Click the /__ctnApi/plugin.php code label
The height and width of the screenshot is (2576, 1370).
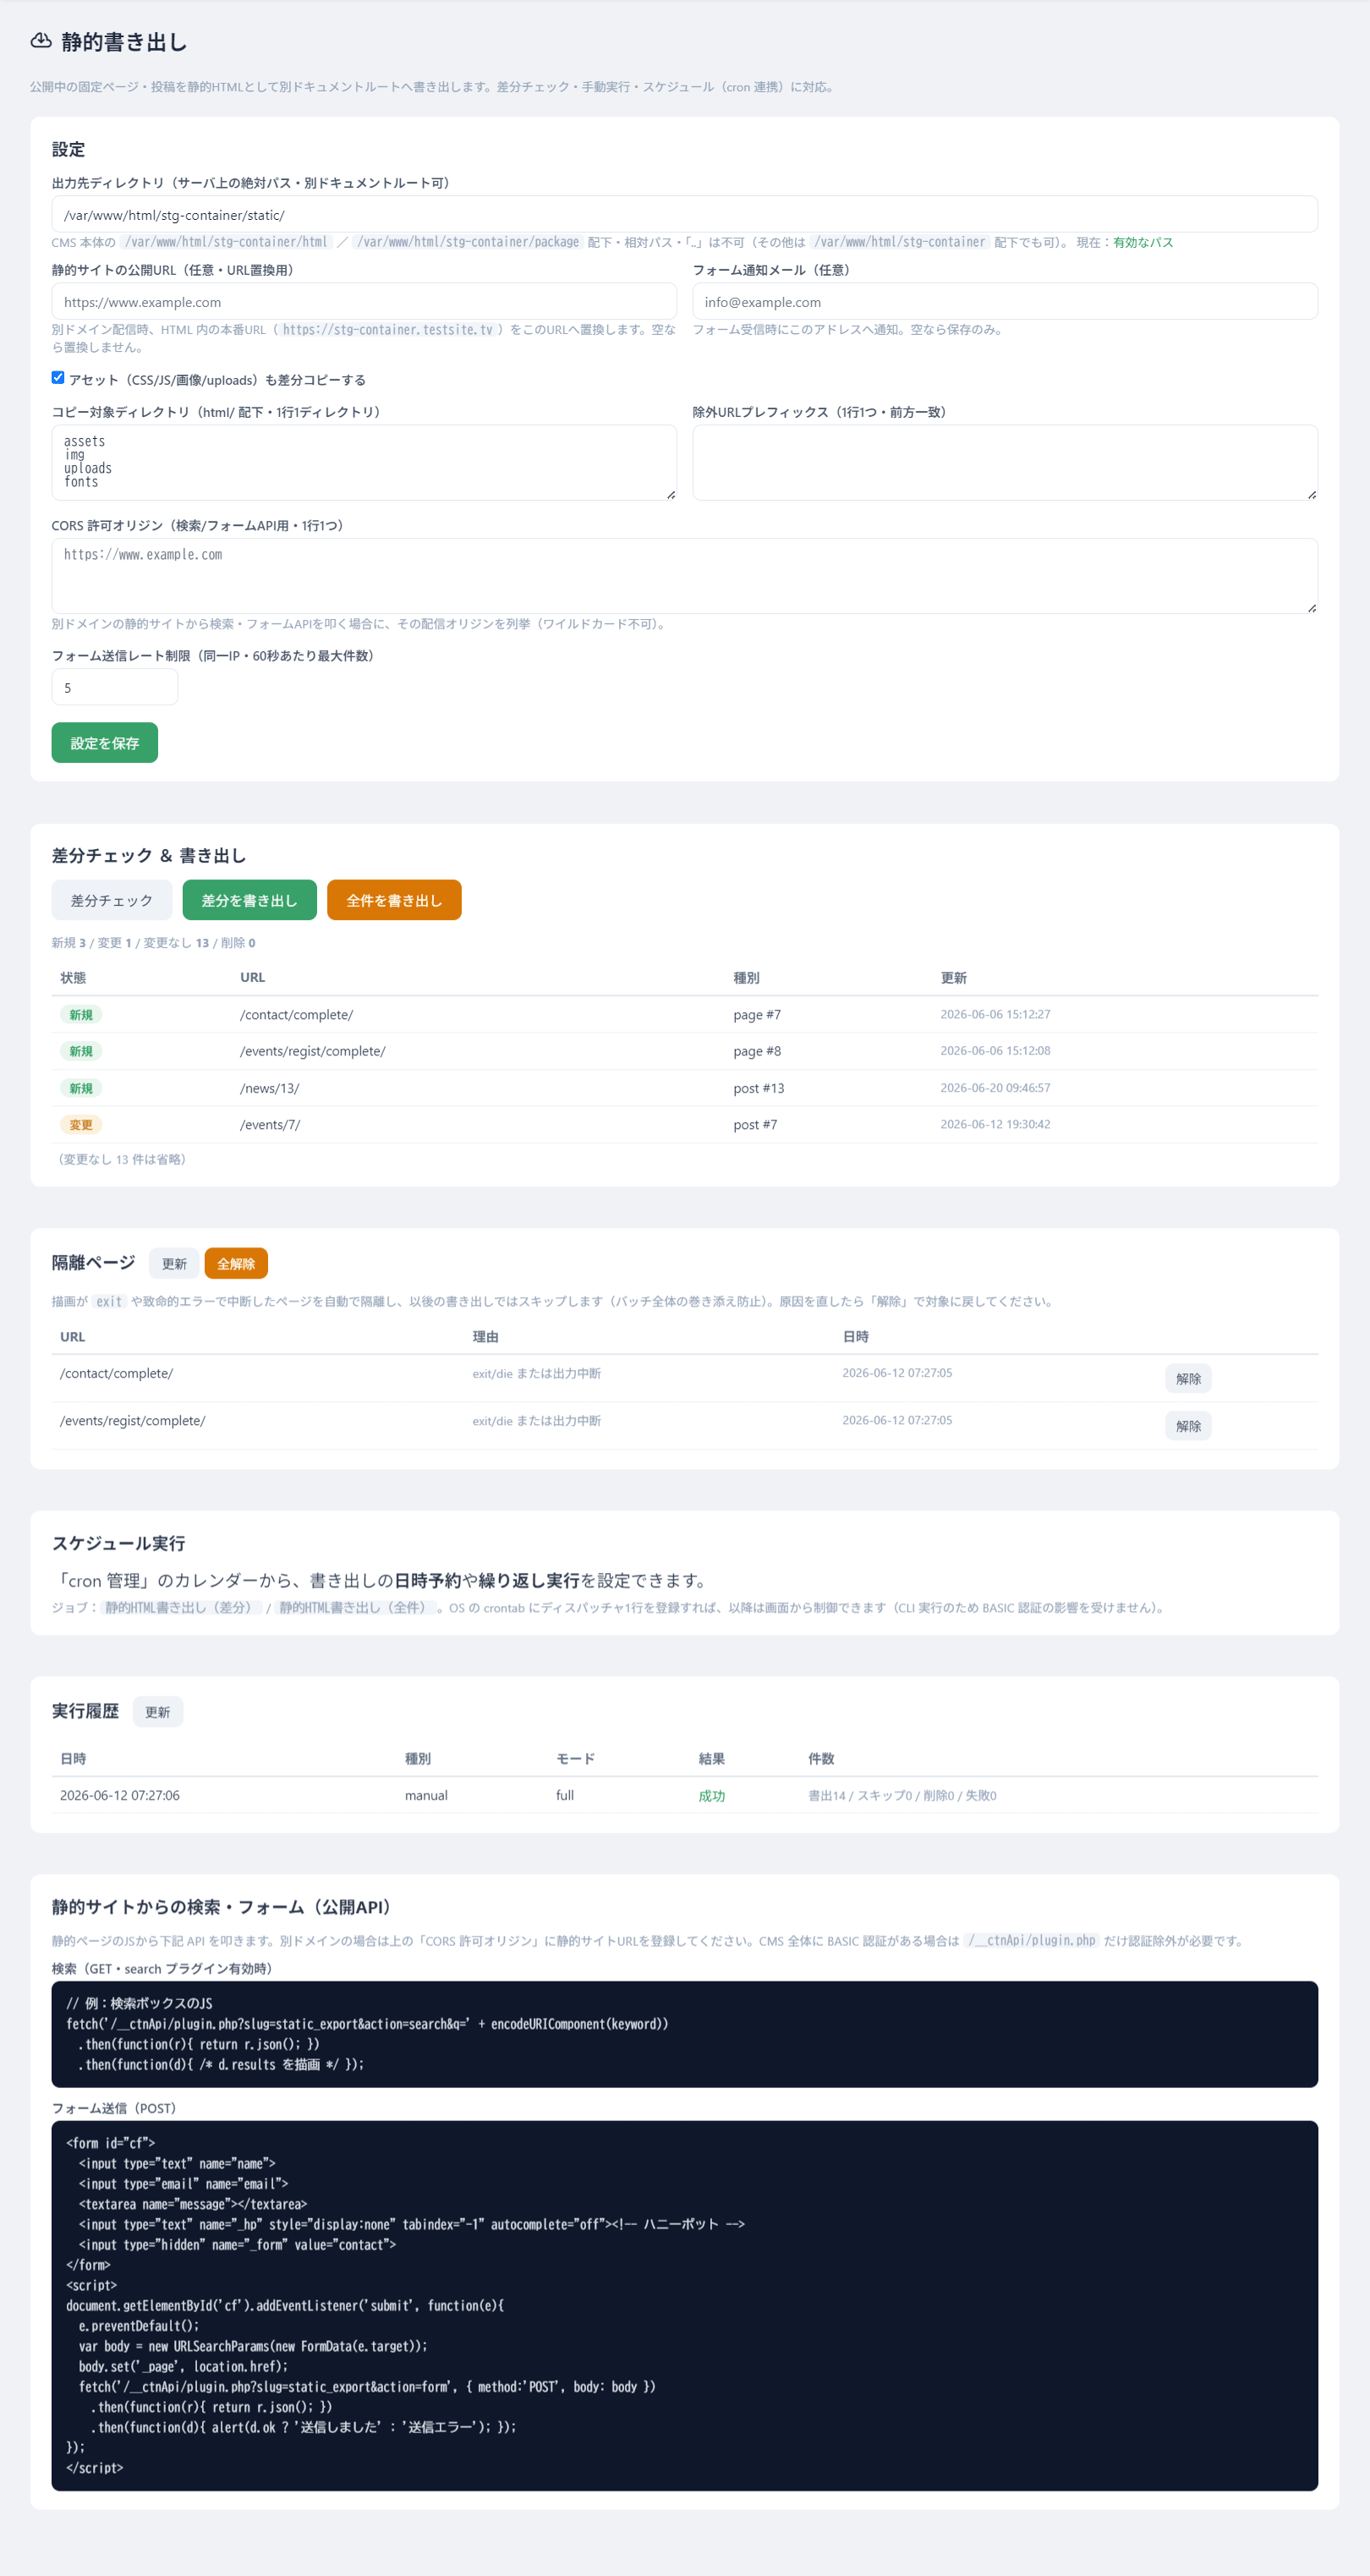1032,1941
